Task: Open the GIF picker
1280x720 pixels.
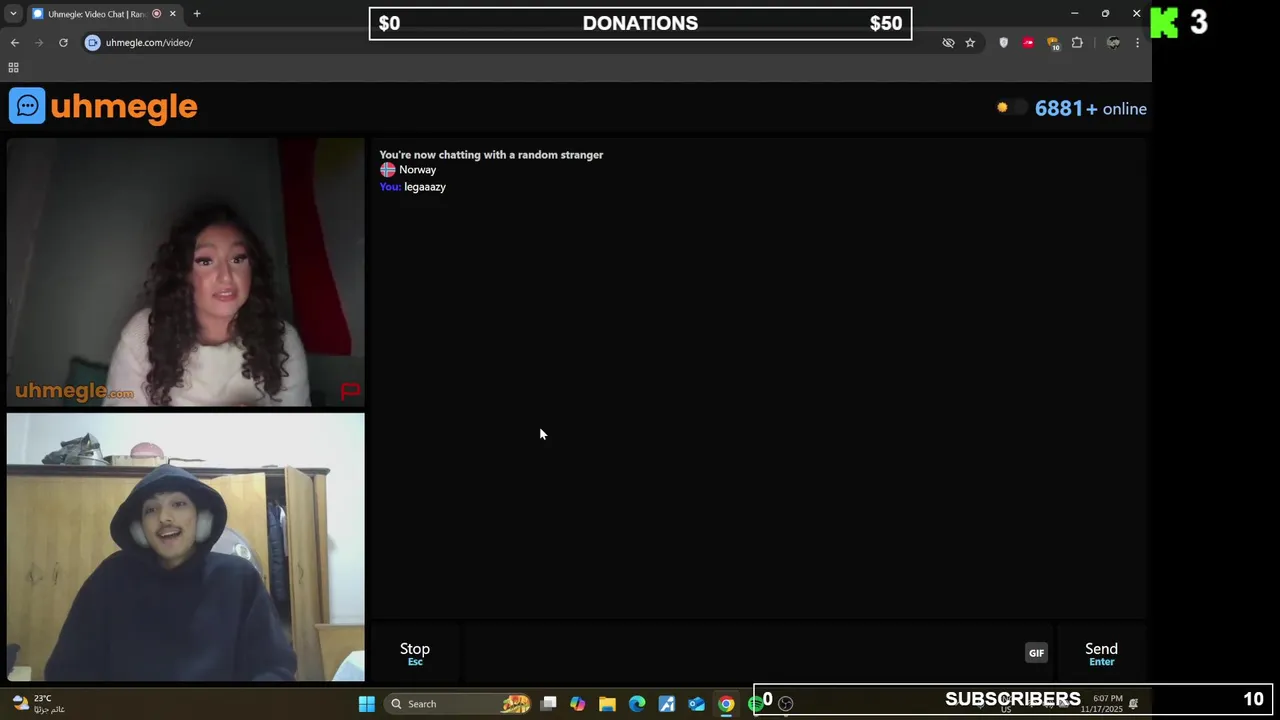Action: [x=1036, y=653]
